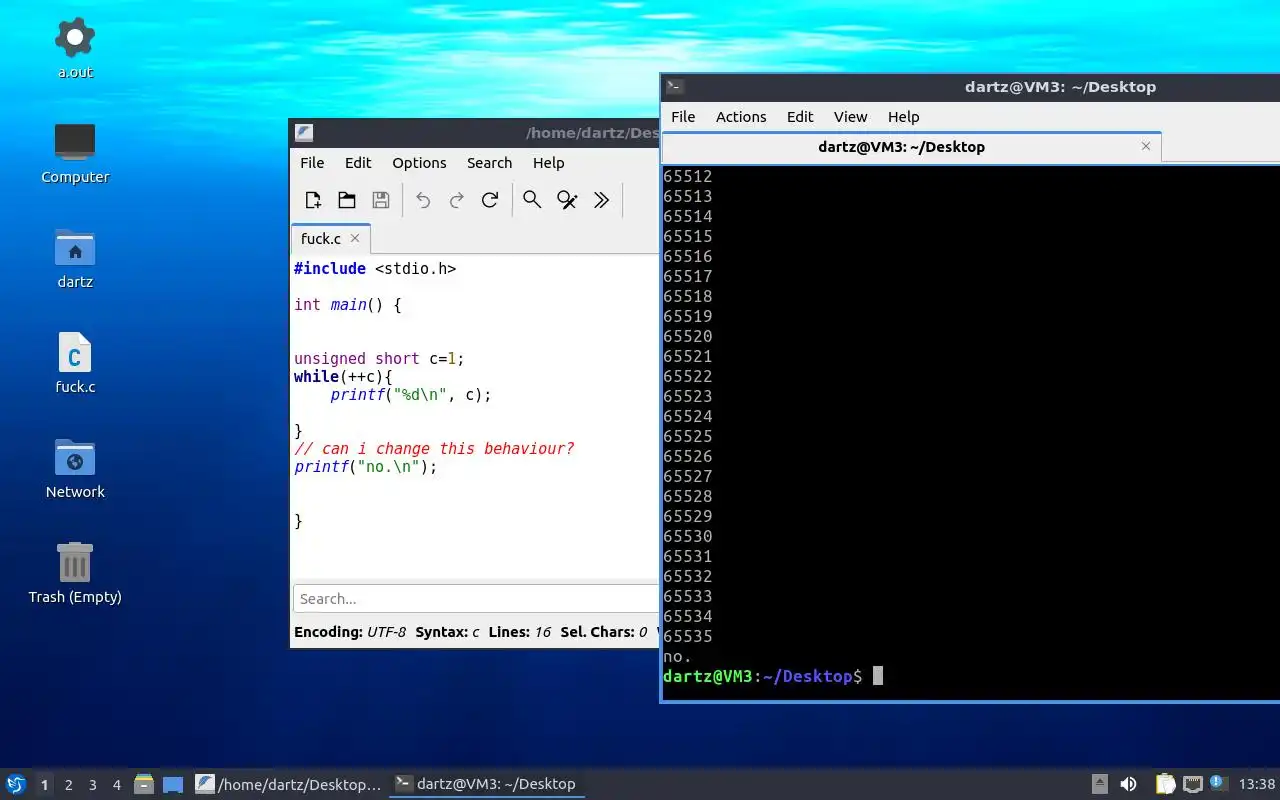
Task: Click the blue notification tray icon
Action: pos(1218,783)
